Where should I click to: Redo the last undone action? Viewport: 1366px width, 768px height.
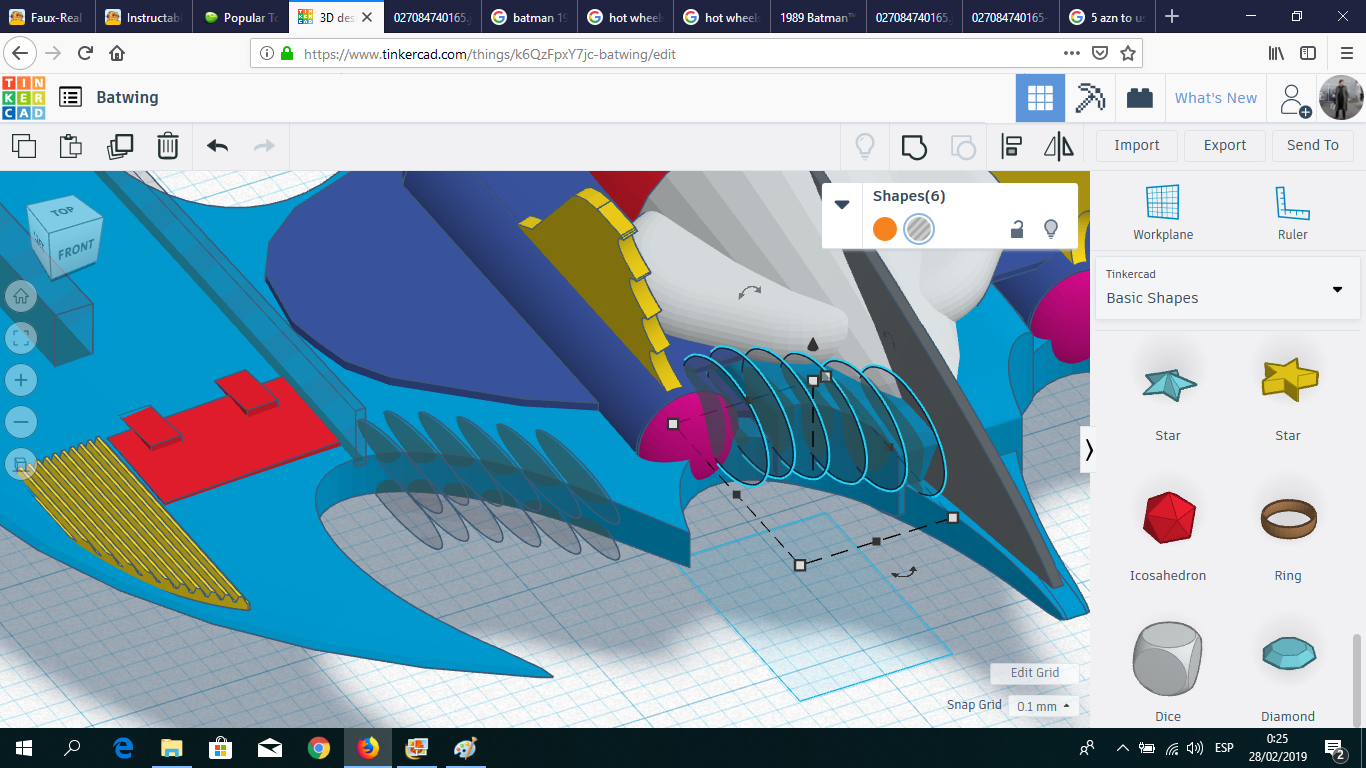coord(264,146)
